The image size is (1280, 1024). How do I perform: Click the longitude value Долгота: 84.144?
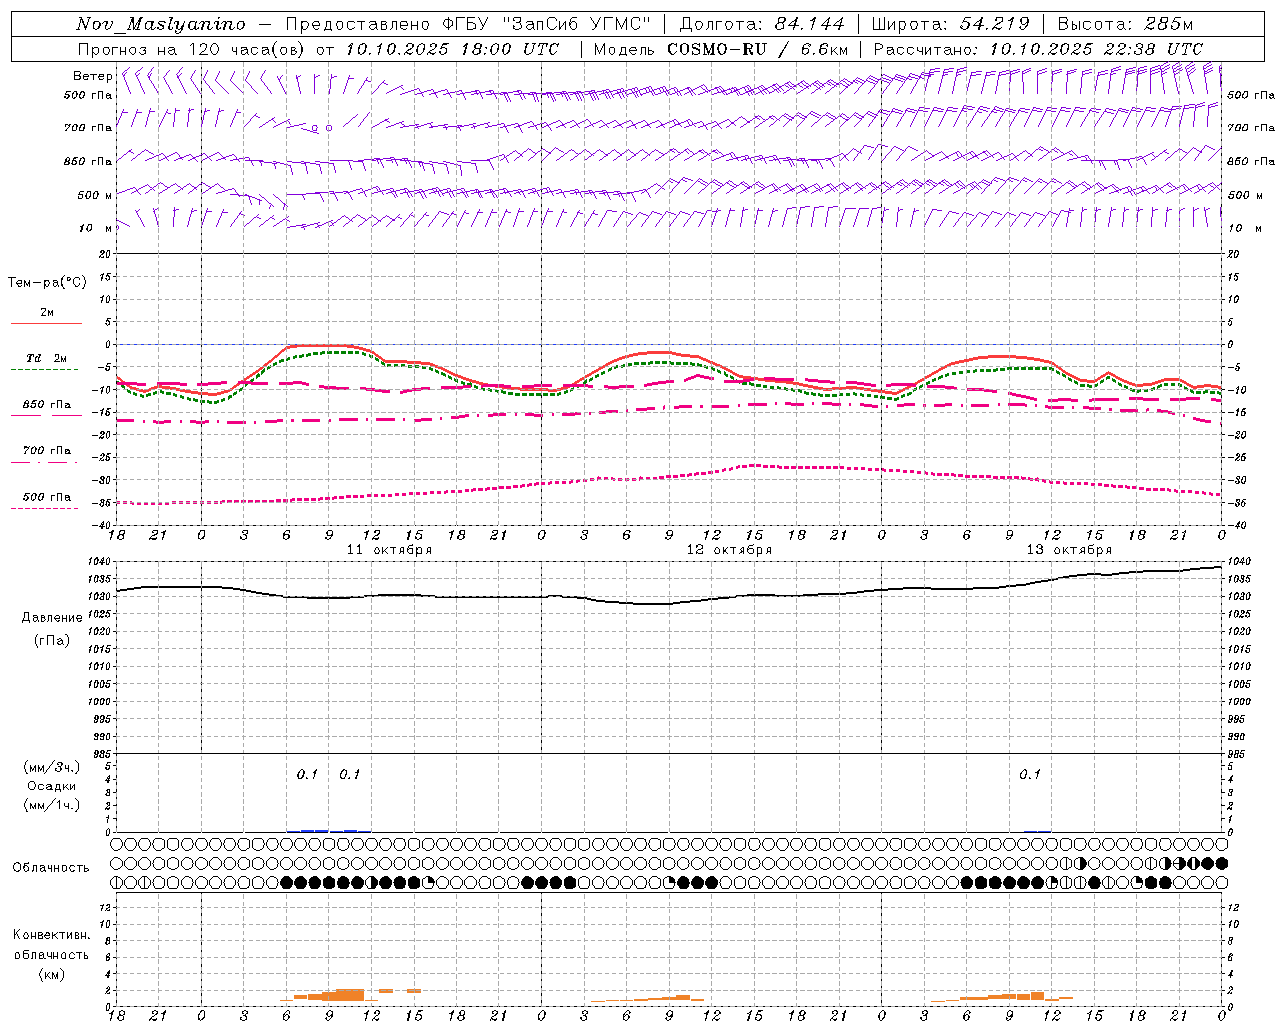coord(762,24)
